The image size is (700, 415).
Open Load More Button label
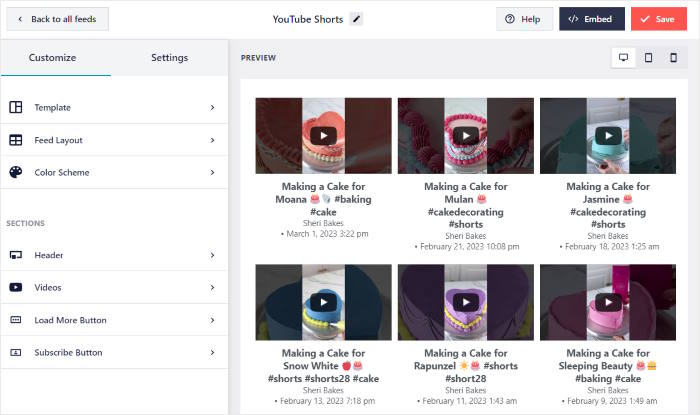pos(70,320)
